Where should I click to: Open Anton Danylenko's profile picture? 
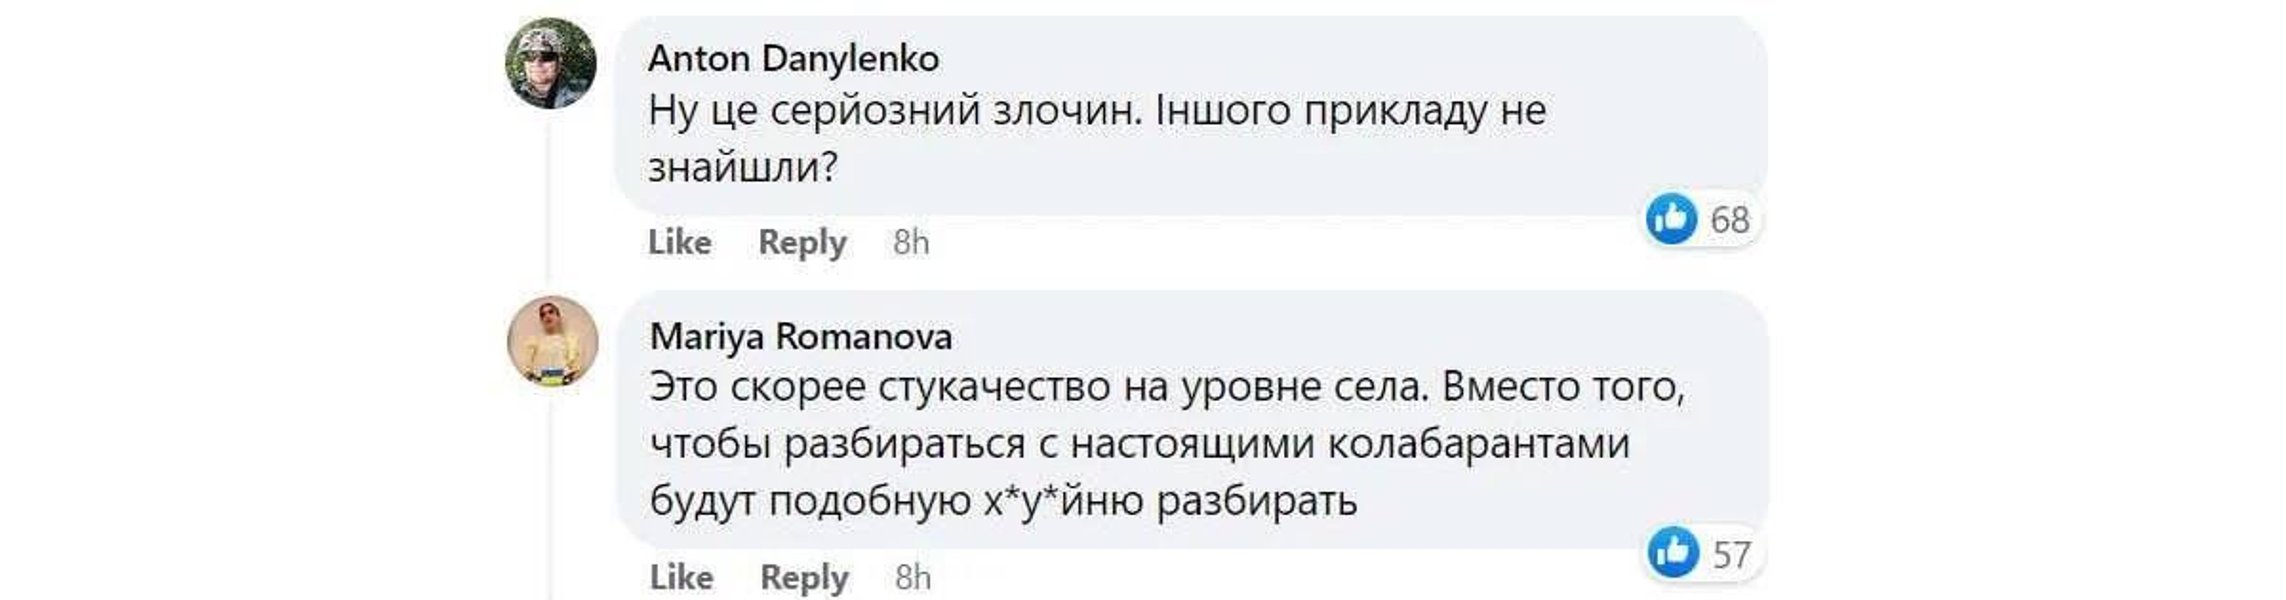click(551, 63)
